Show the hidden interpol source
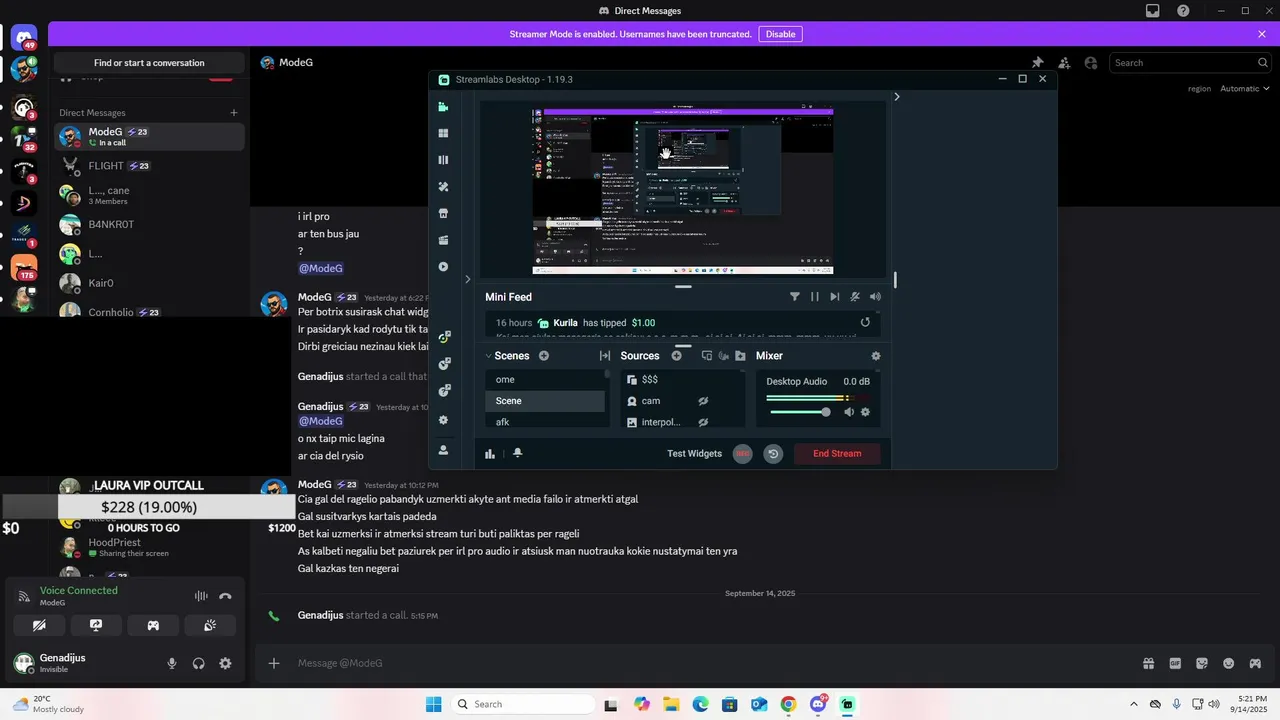 pos(703,422)
